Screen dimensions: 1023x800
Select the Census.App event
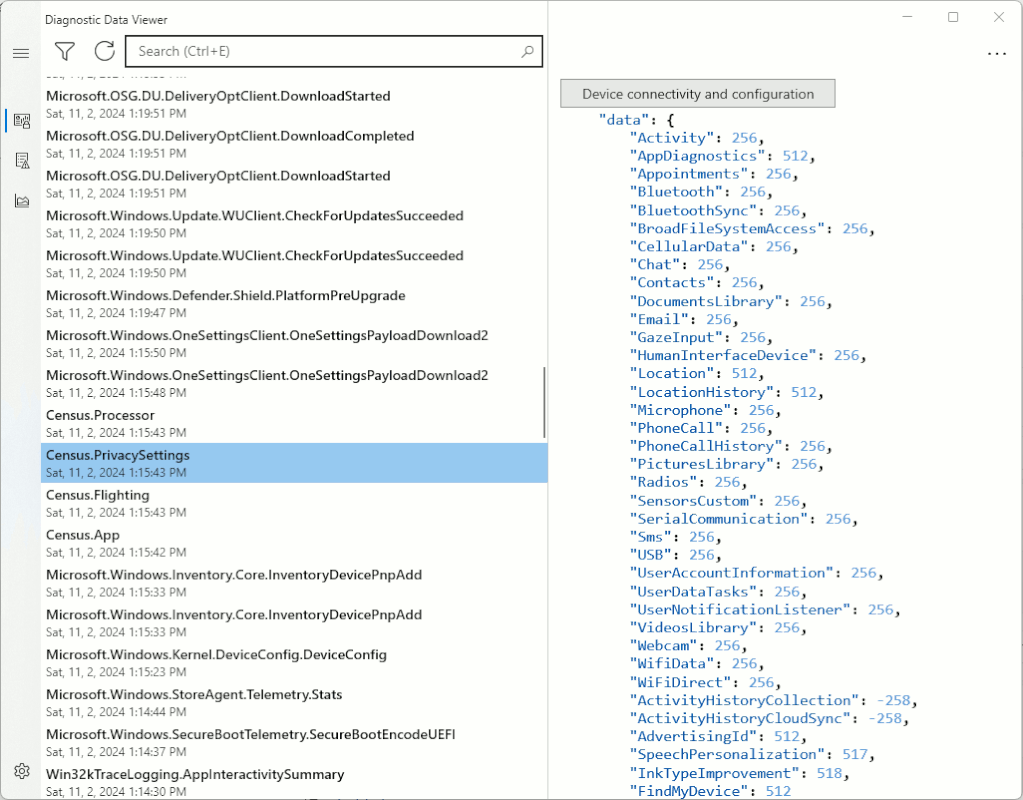294,543
